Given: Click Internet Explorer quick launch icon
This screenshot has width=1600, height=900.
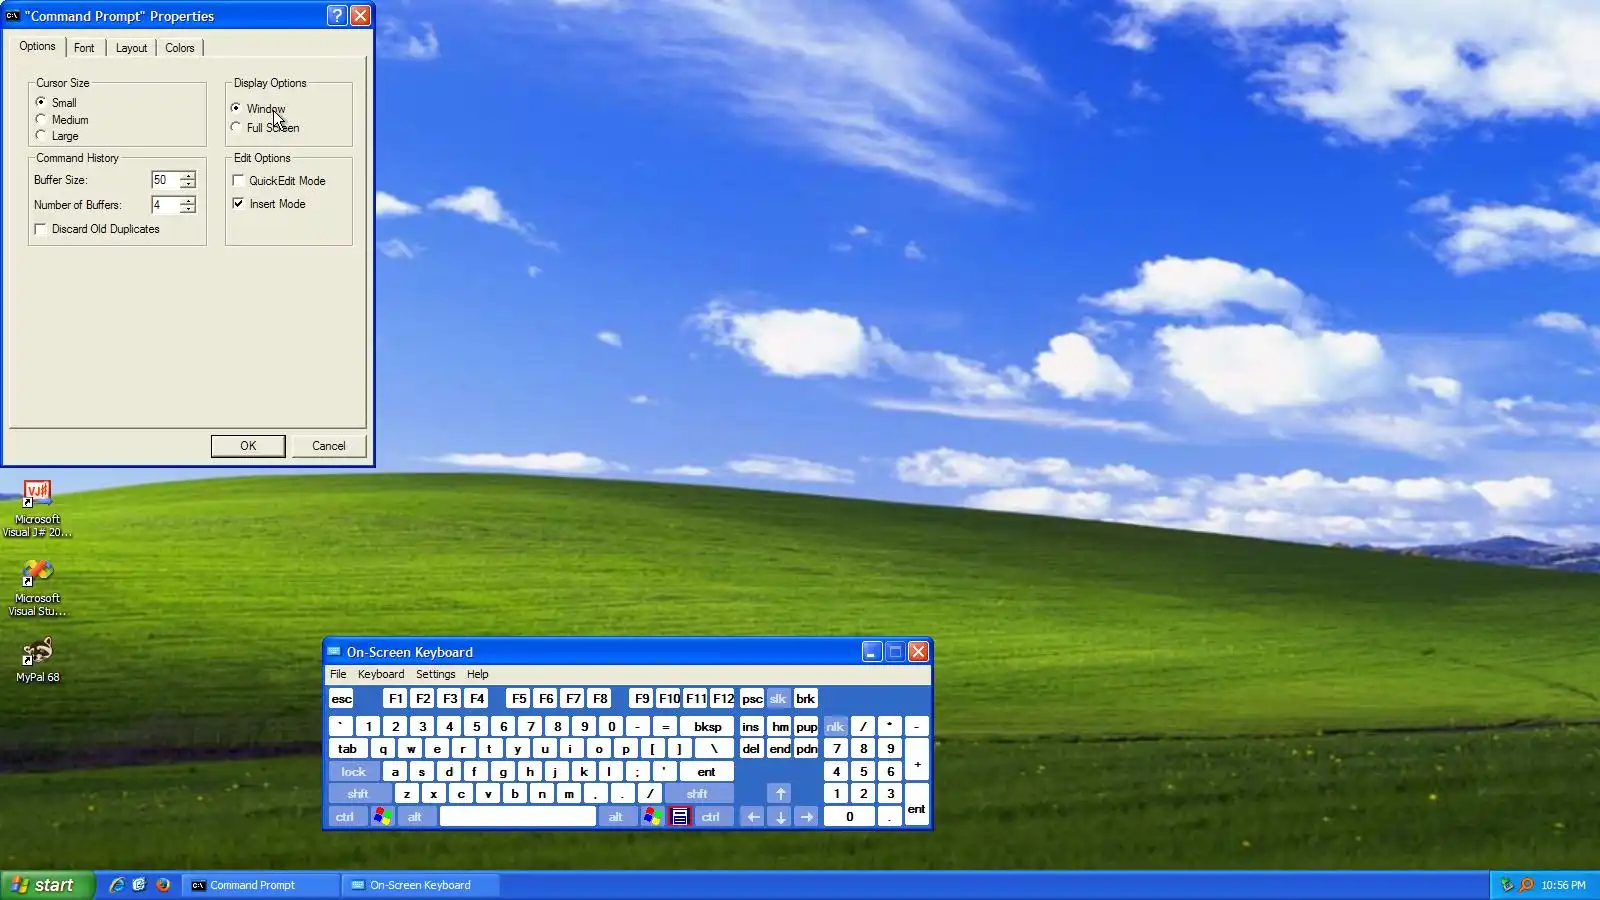Looking at the screenshot, I should [117, 885].
